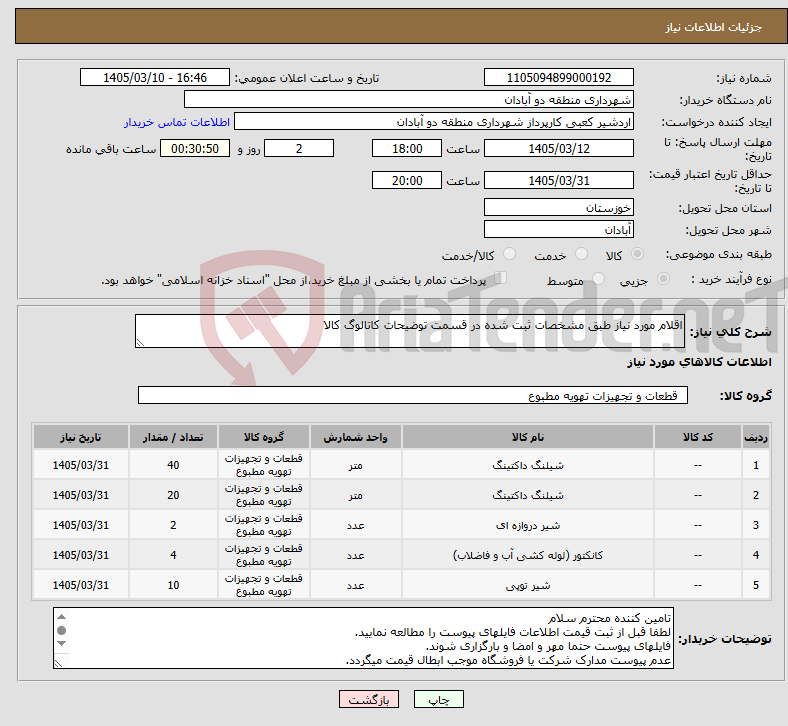Click quantity 20 in row 2

coord(173,495)
